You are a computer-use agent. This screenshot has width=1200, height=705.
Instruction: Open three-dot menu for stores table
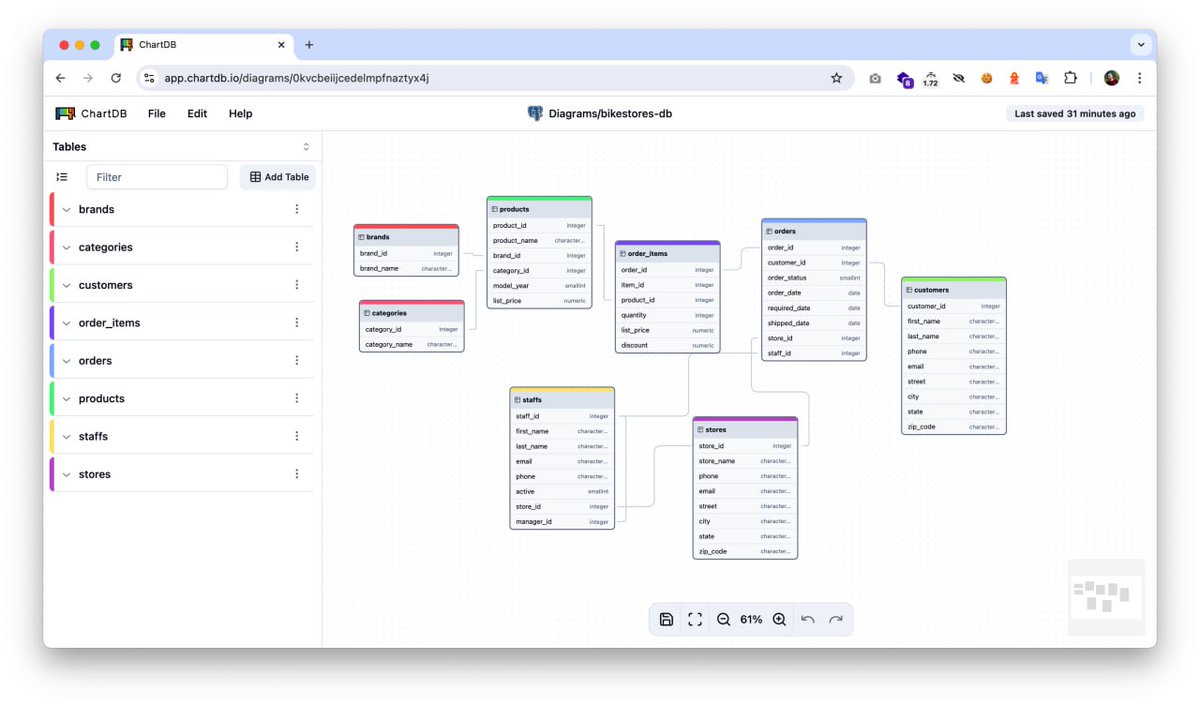pyautogui.click(x=297, y=474)
